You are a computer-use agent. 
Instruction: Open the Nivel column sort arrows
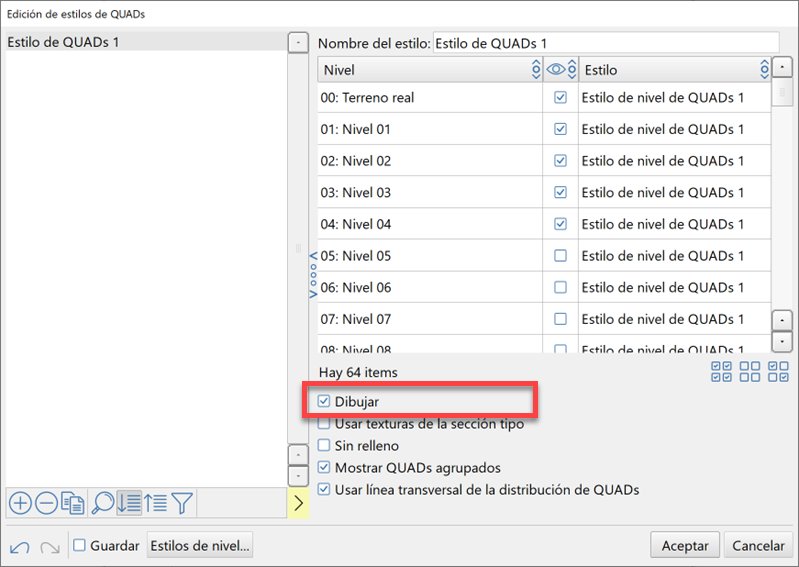[536, 70]
